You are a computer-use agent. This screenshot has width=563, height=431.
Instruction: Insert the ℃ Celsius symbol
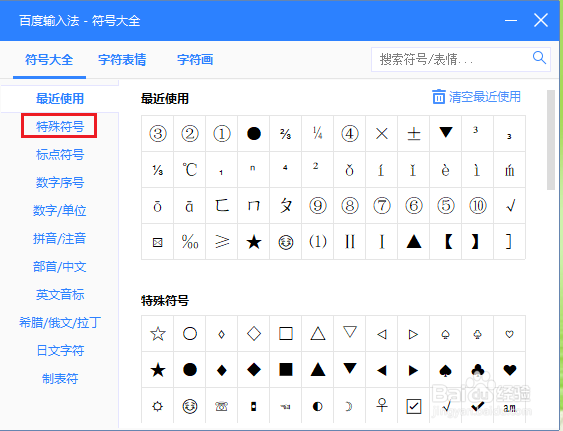click(x=190, y=170)
